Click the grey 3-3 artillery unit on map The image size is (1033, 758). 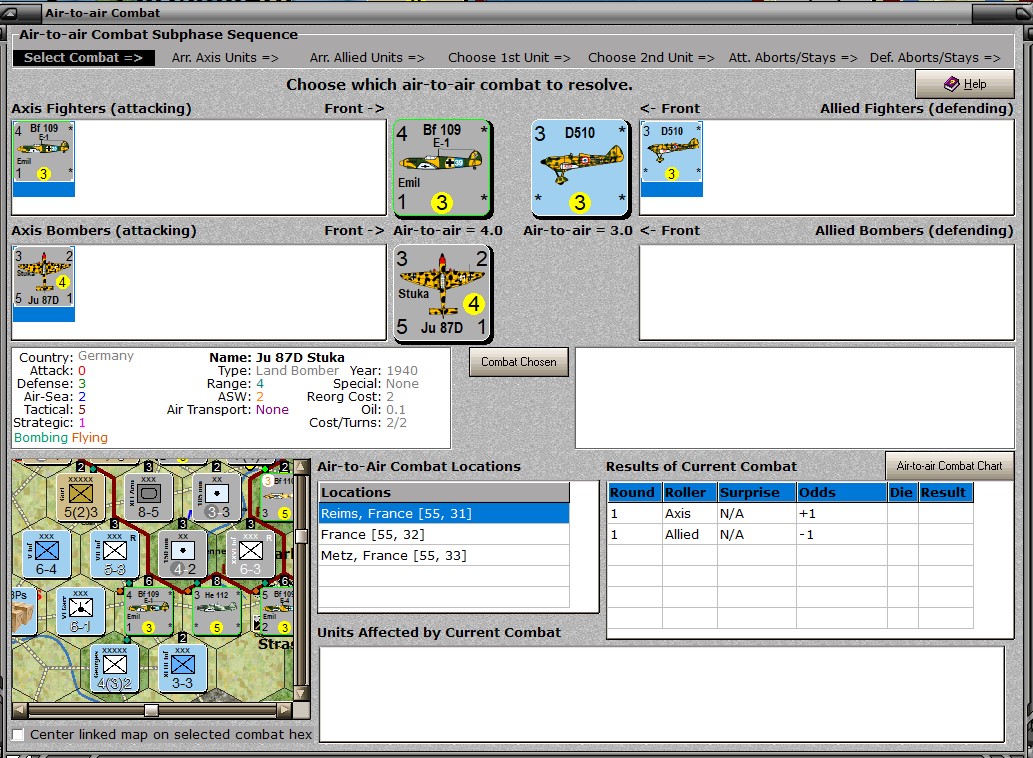[x=217, y=496]
